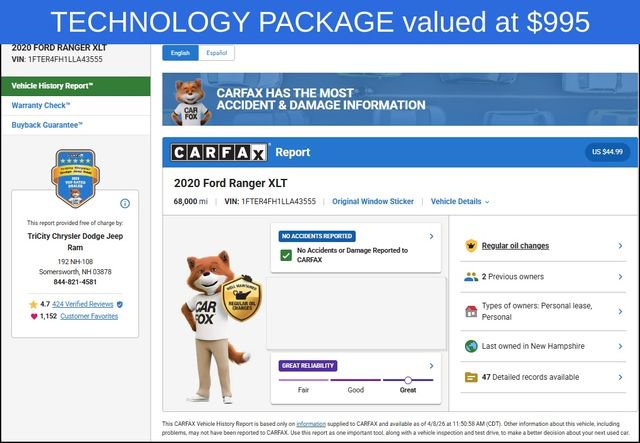Screen dimensions: 640x443
Task: Click the reliability slider Great marker
Action: 408,380
